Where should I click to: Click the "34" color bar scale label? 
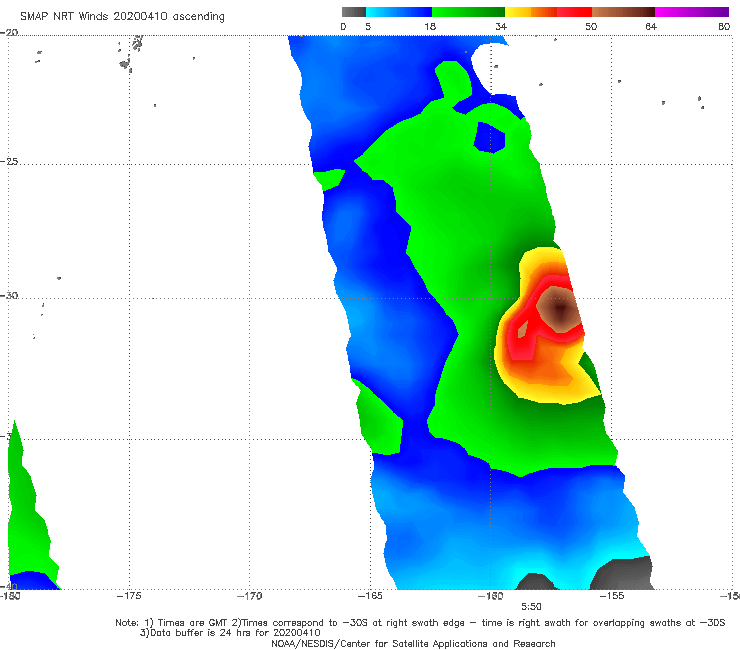point(501,26)
